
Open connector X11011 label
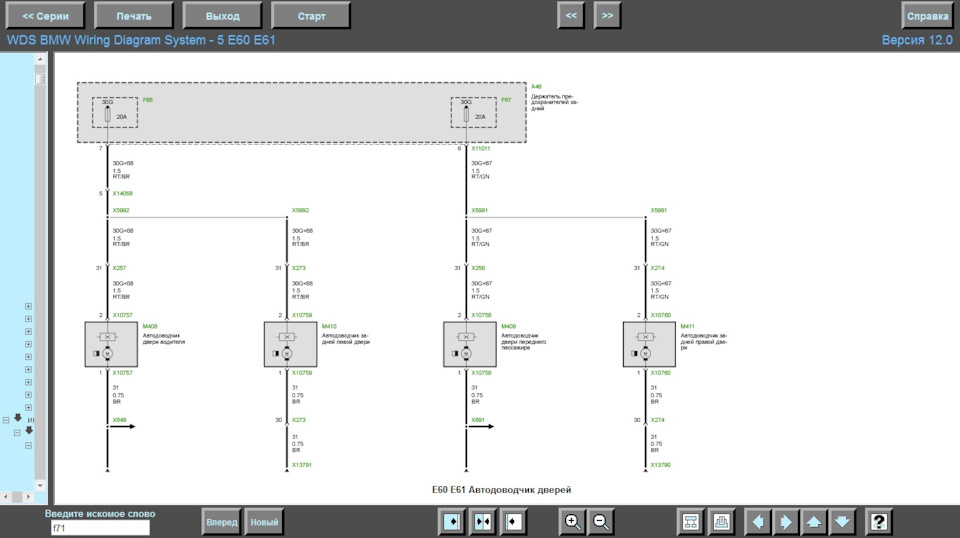[x=481, y=148]
